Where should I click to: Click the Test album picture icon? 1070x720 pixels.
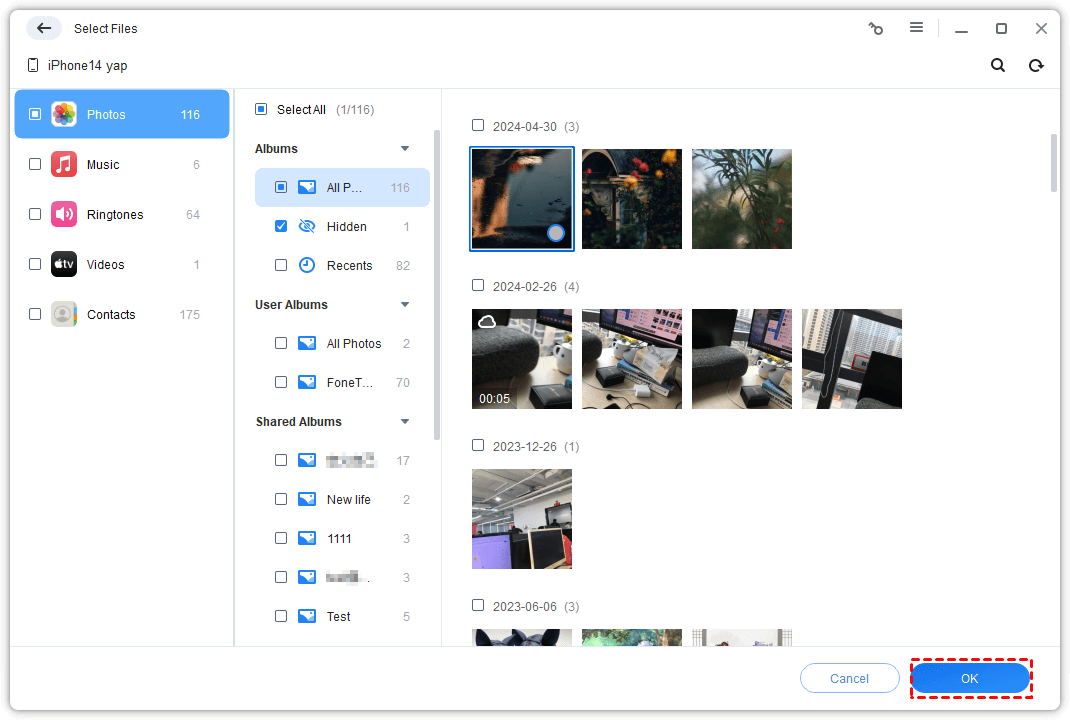(307, 616)
